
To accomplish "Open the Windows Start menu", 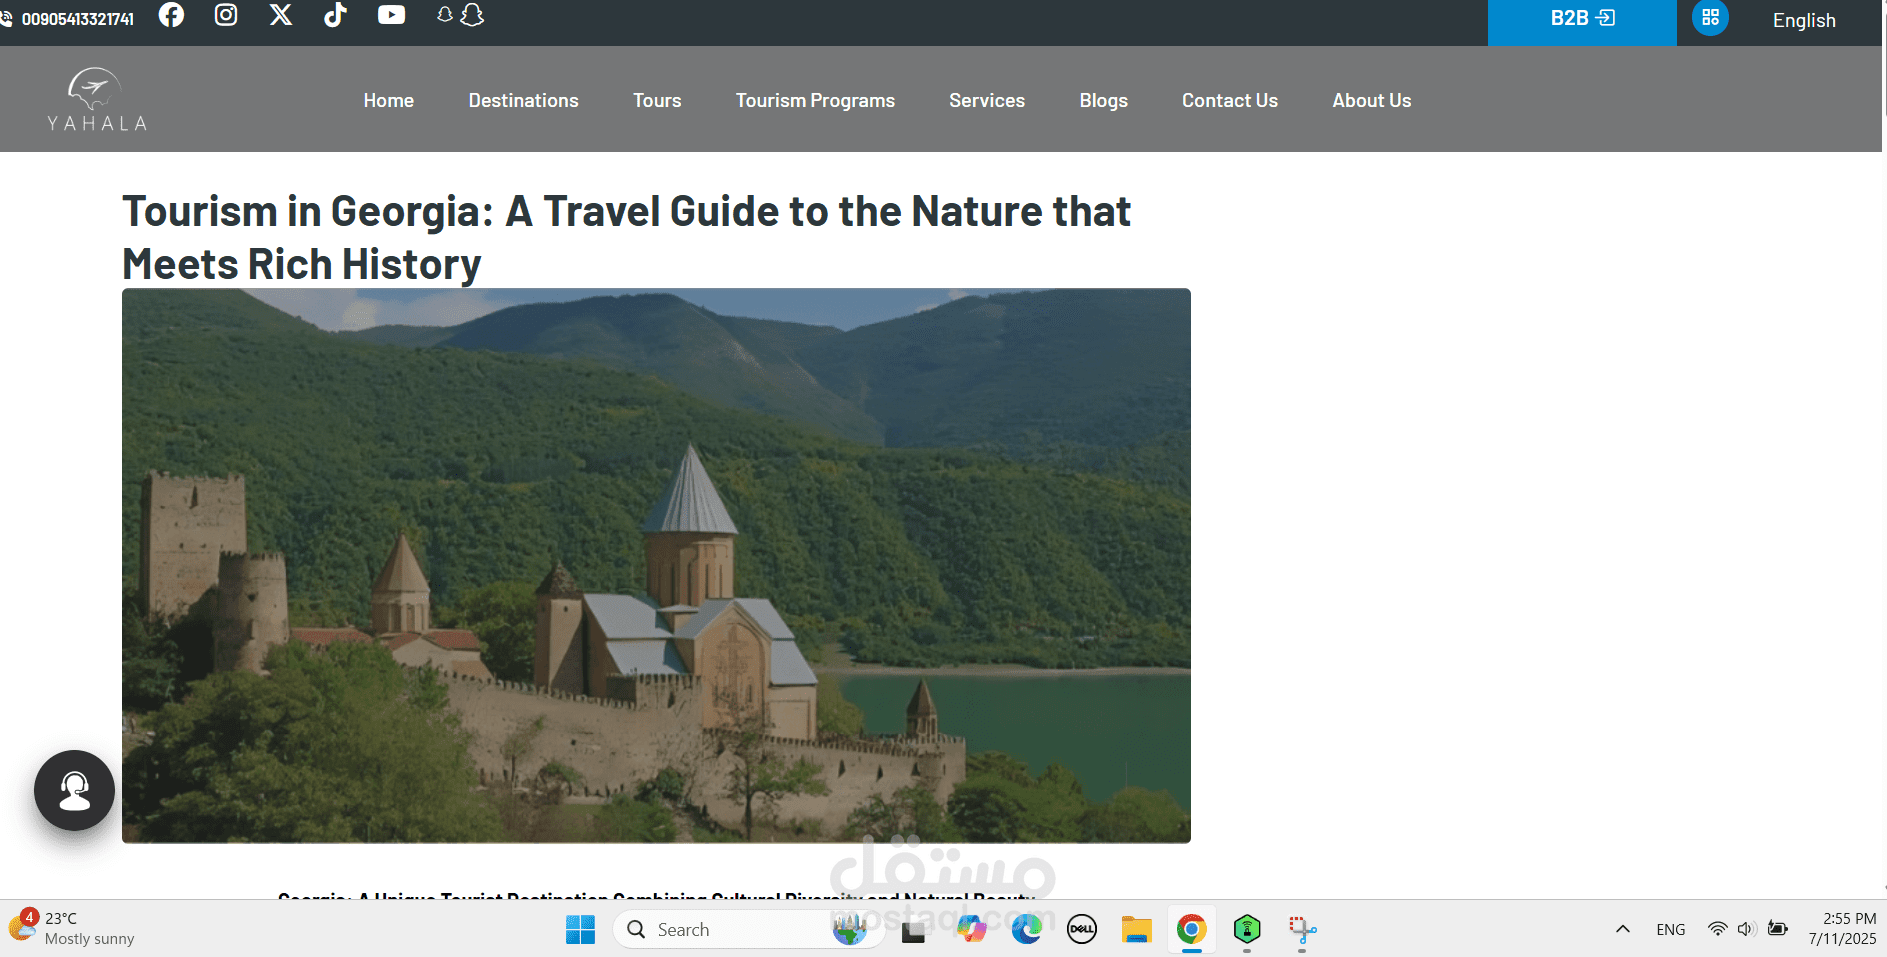I will (580, 930).
